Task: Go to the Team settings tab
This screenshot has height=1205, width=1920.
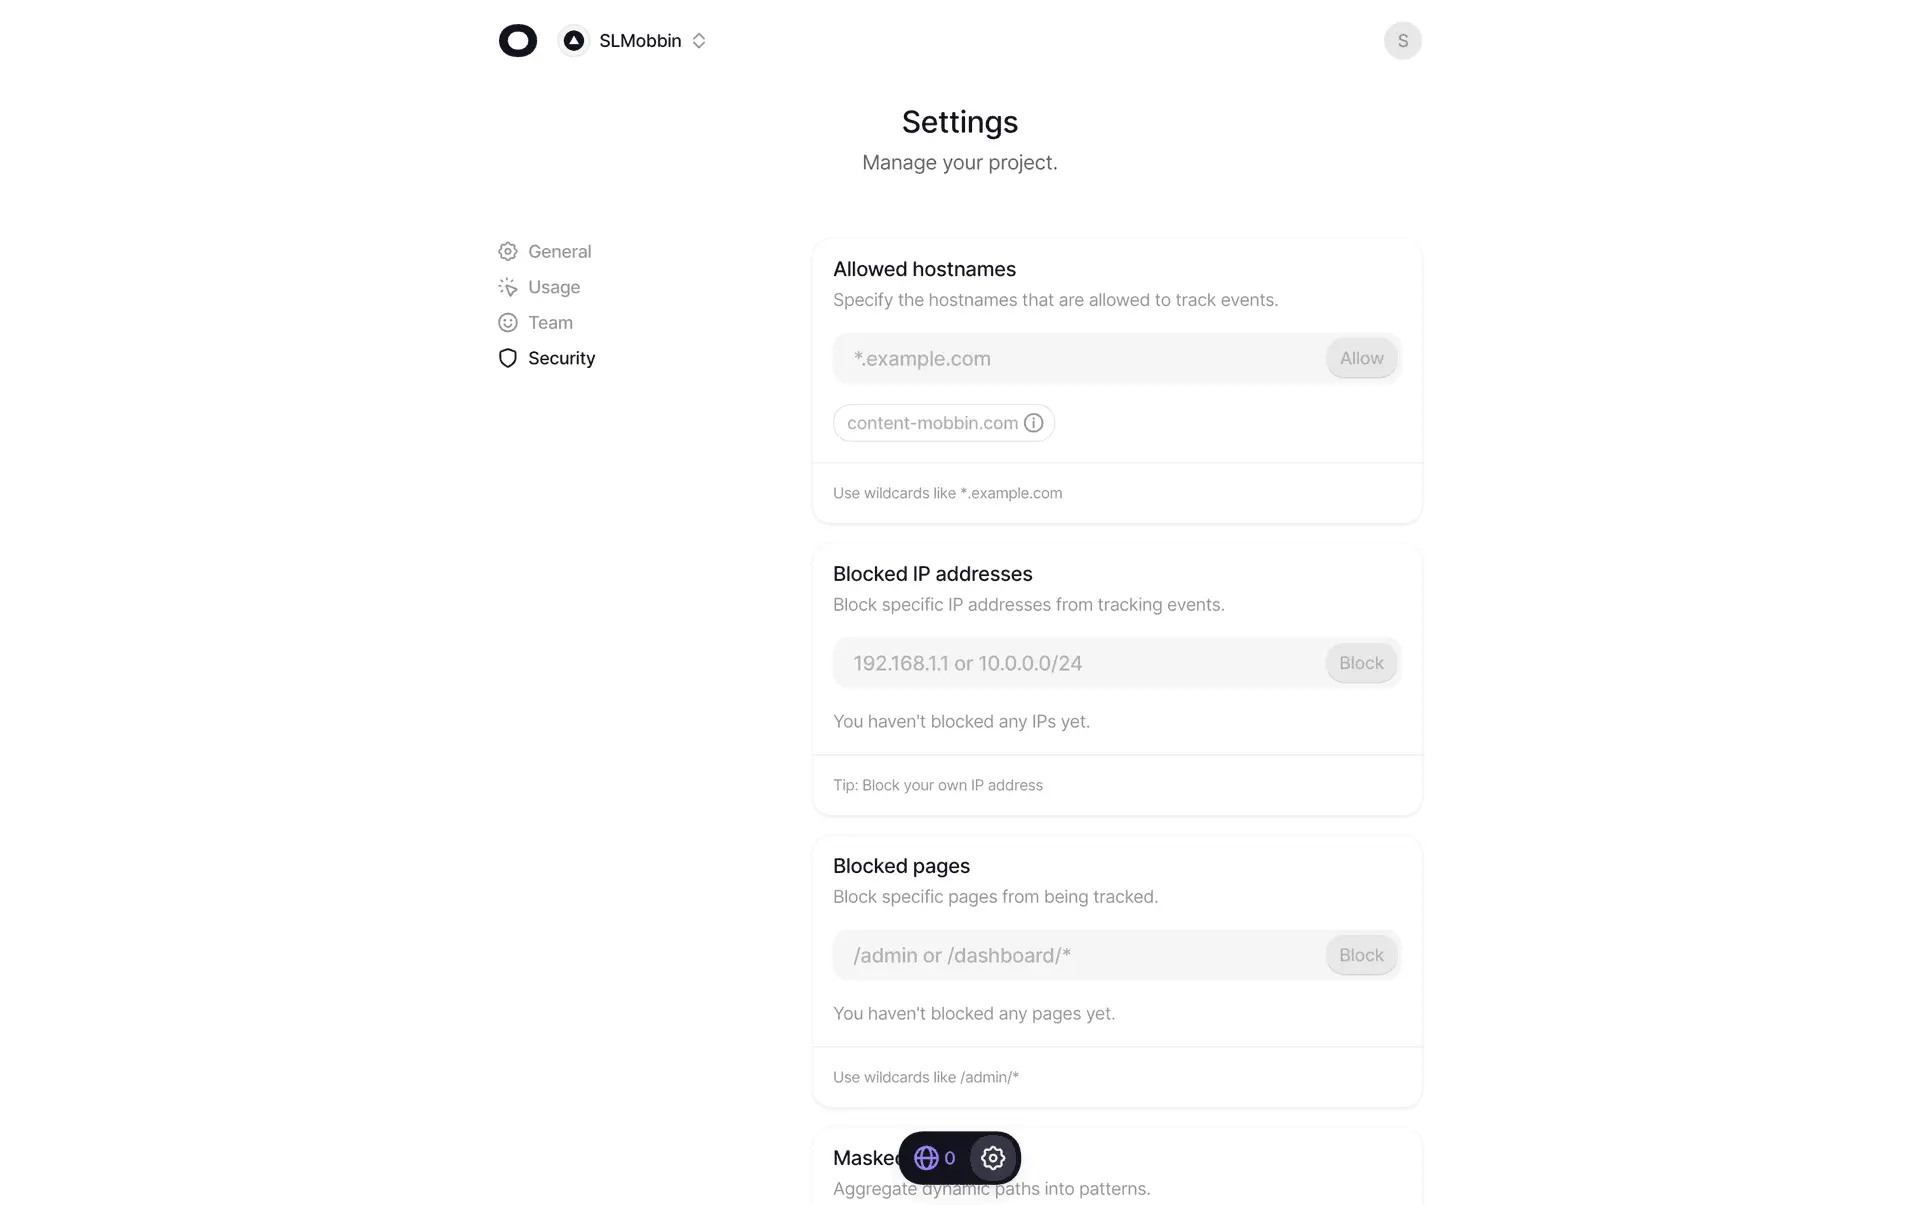Action: 550,323
